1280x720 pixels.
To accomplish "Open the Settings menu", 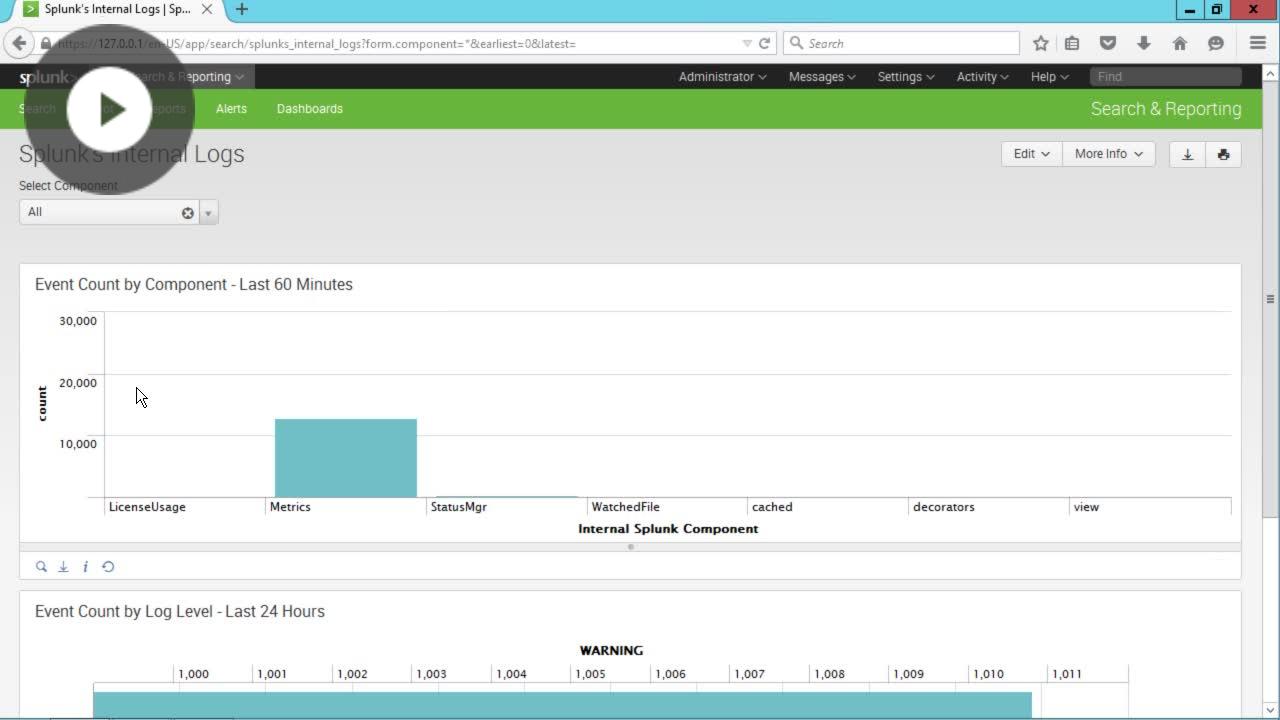I will tap(905, 77).
